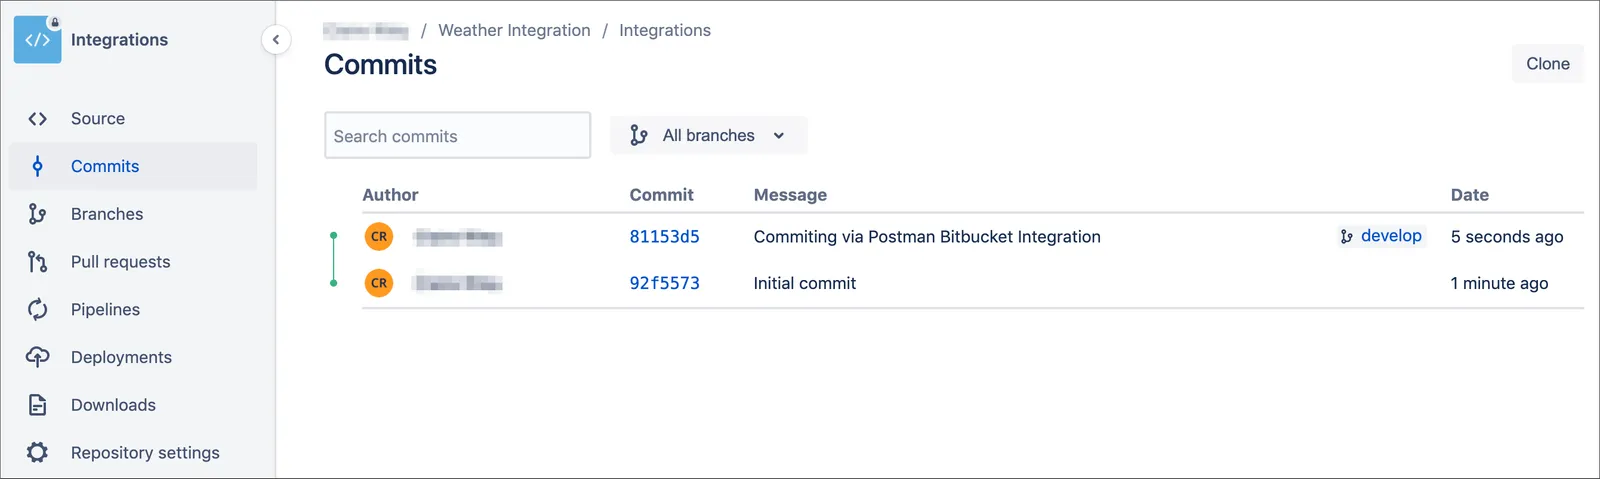Click the CR avatar on the 81153d5 row
Viewport: 1600px width, 479px height.
point(379,237)
